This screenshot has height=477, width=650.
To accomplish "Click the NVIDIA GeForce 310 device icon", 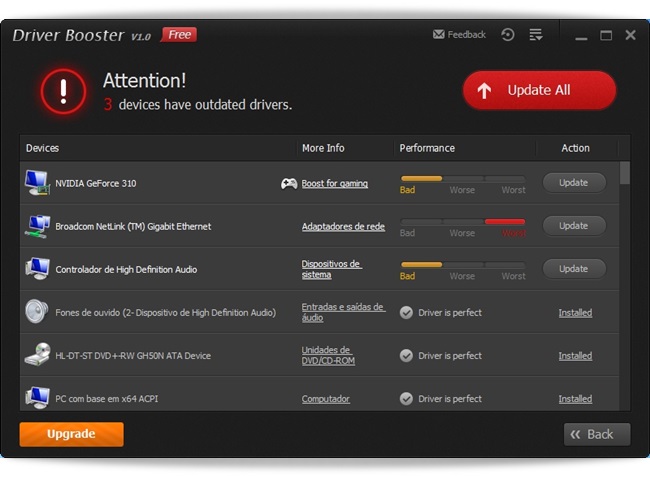I will point(37,183).
